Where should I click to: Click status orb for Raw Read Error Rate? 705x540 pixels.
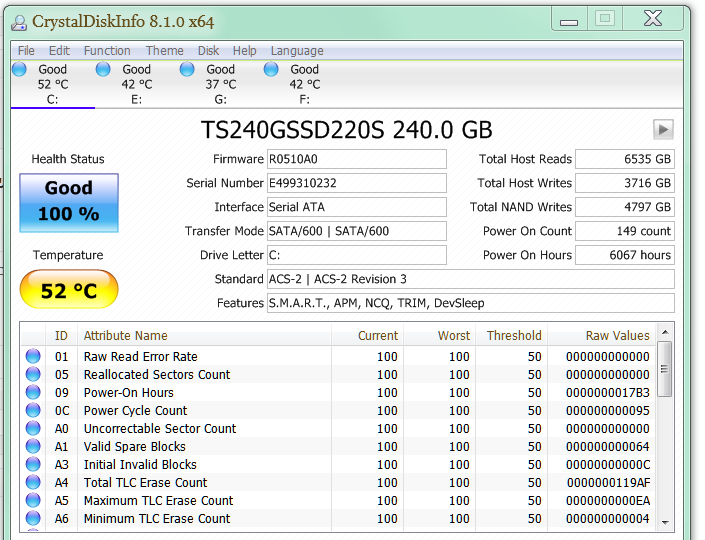pos(33,356)
